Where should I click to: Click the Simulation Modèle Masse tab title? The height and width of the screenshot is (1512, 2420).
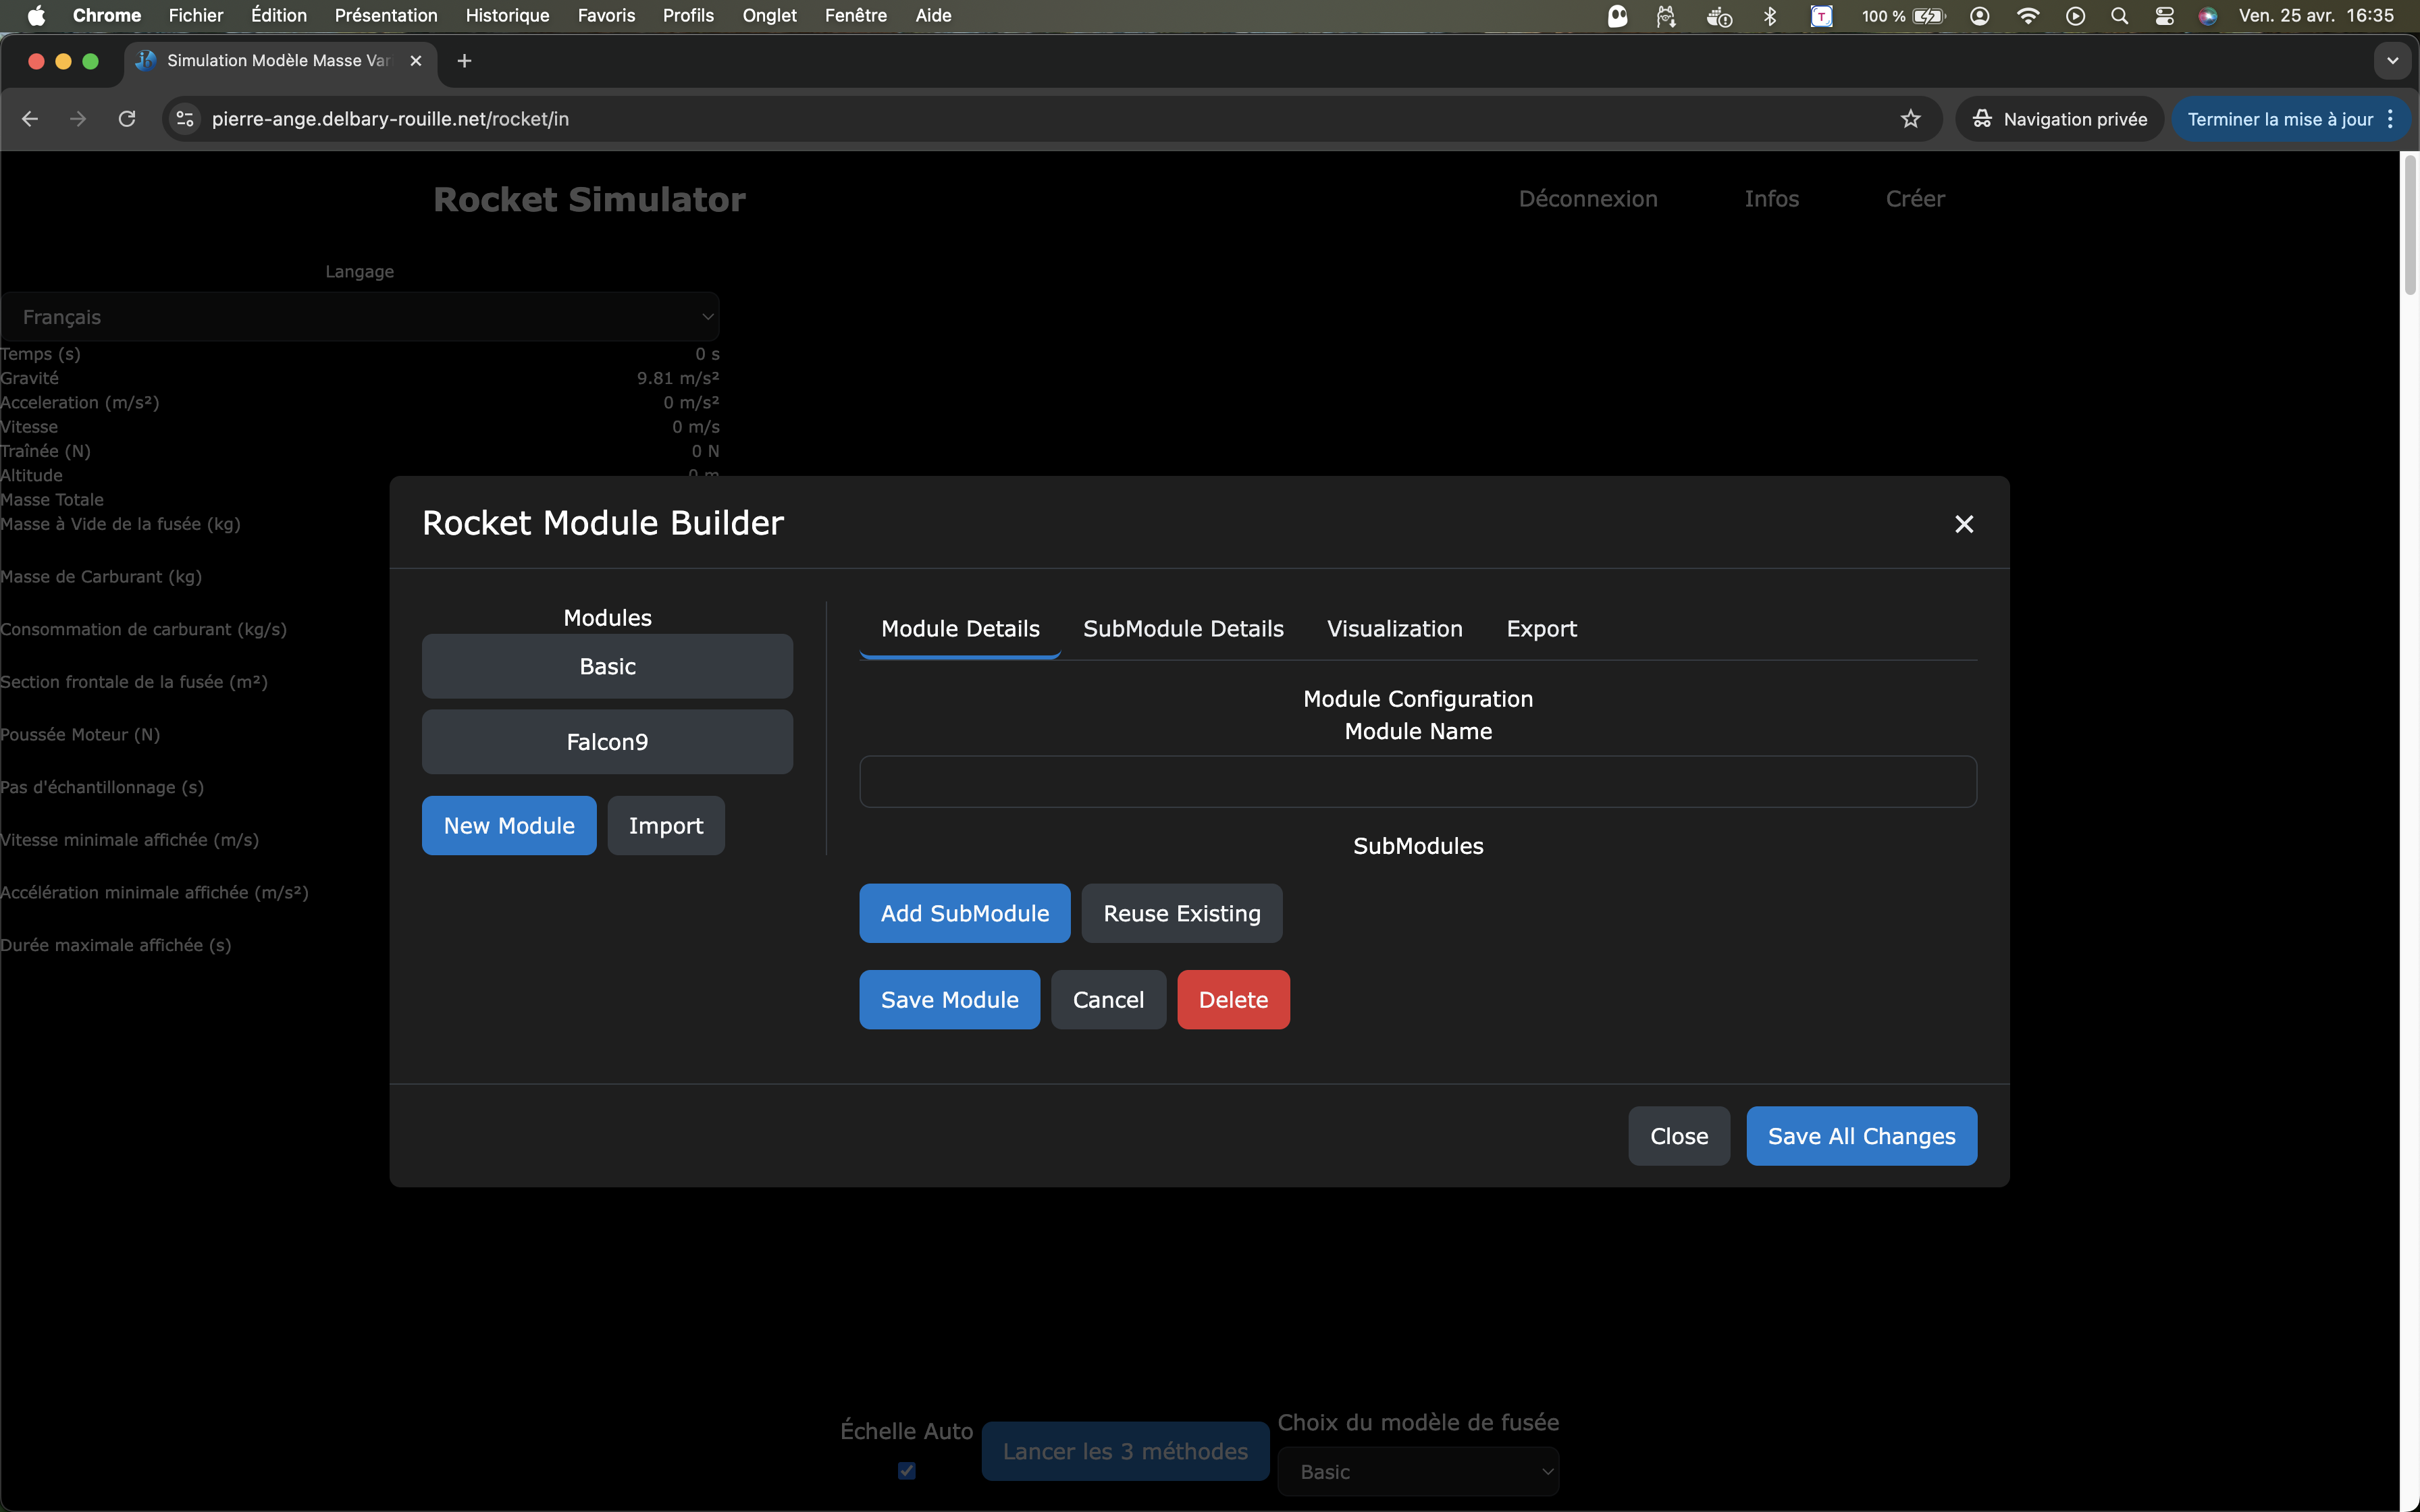tap(278, 61)
